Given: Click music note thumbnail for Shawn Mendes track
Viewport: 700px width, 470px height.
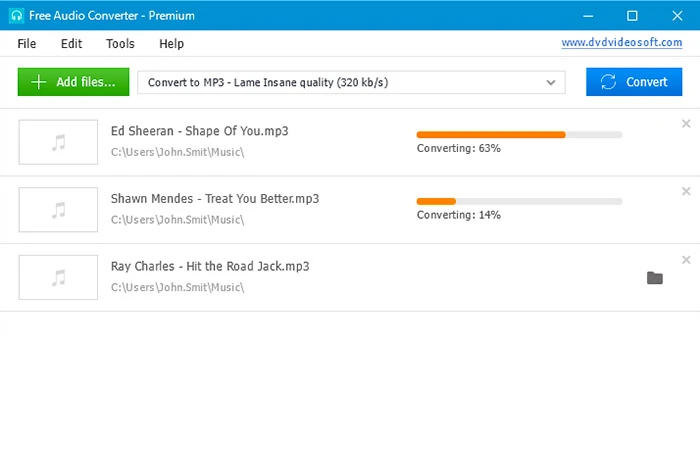Looking at the screenshot, I should click(58, 209).
